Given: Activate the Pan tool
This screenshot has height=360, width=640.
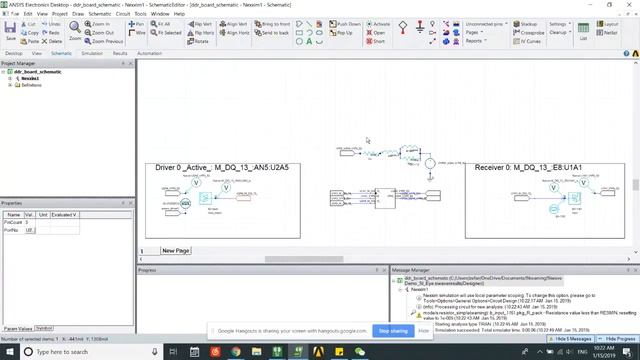Looking at the screenshot, I should [136, 24].
